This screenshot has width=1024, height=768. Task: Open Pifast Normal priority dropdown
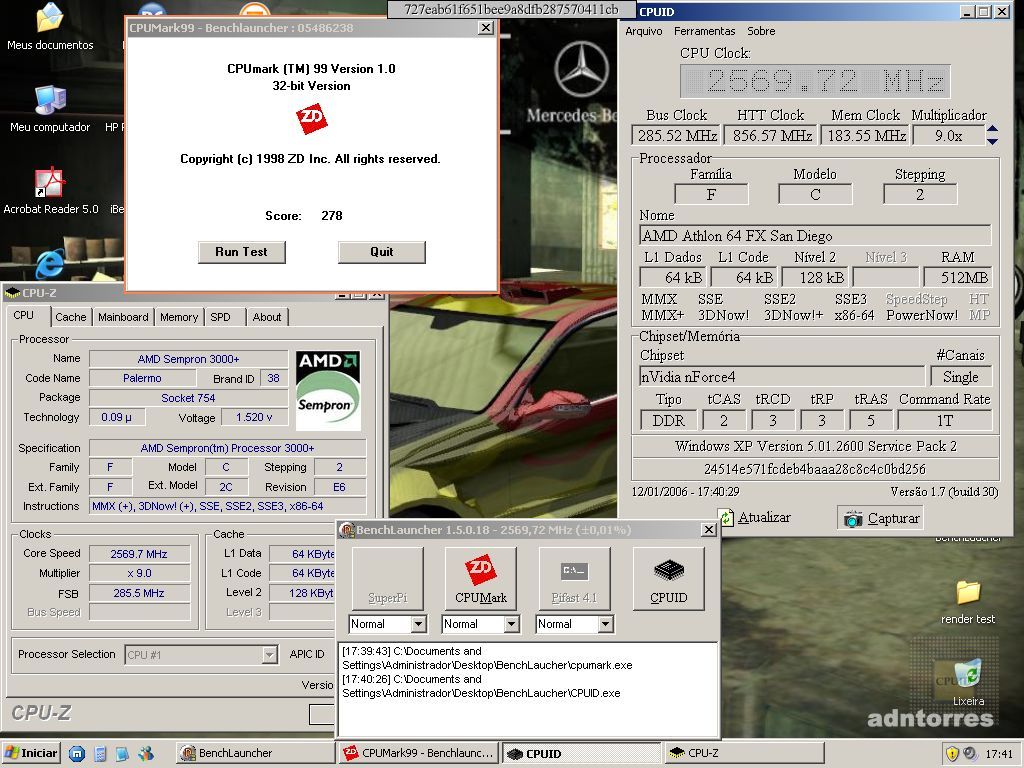click(x=605, y=624)
